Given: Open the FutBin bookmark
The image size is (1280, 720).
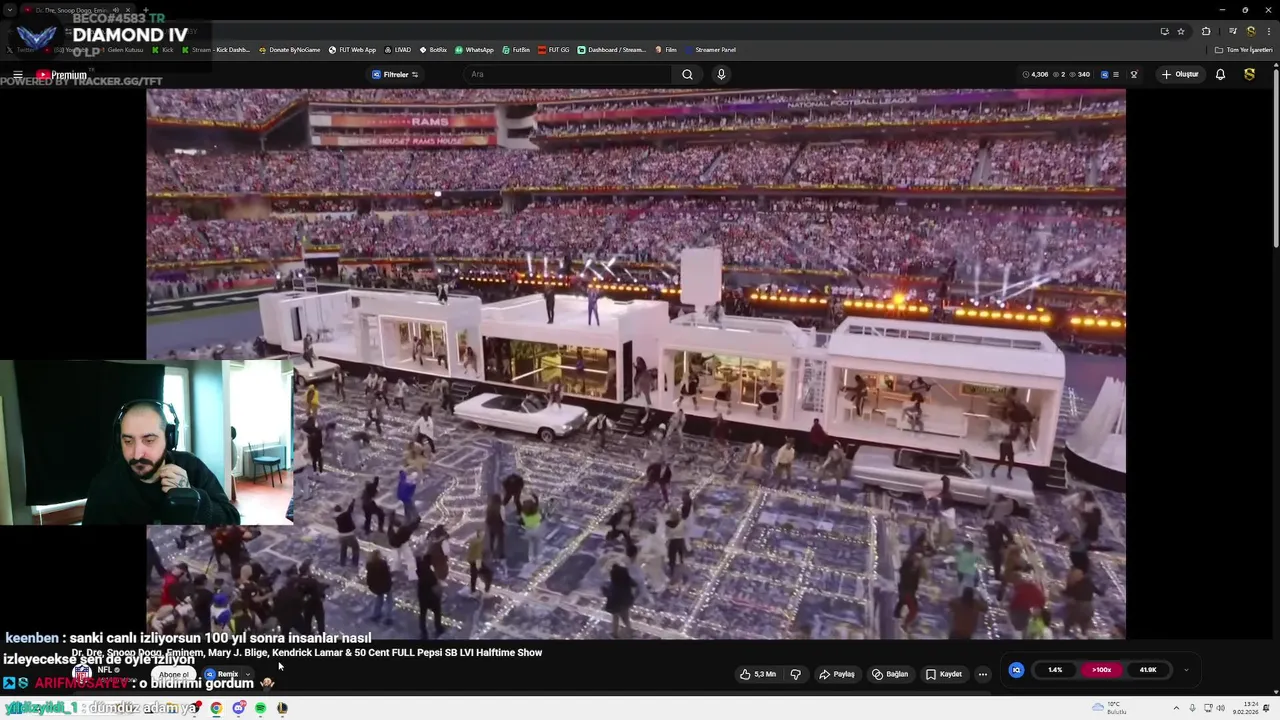Looking at the screenshot, I should (516, 49).
